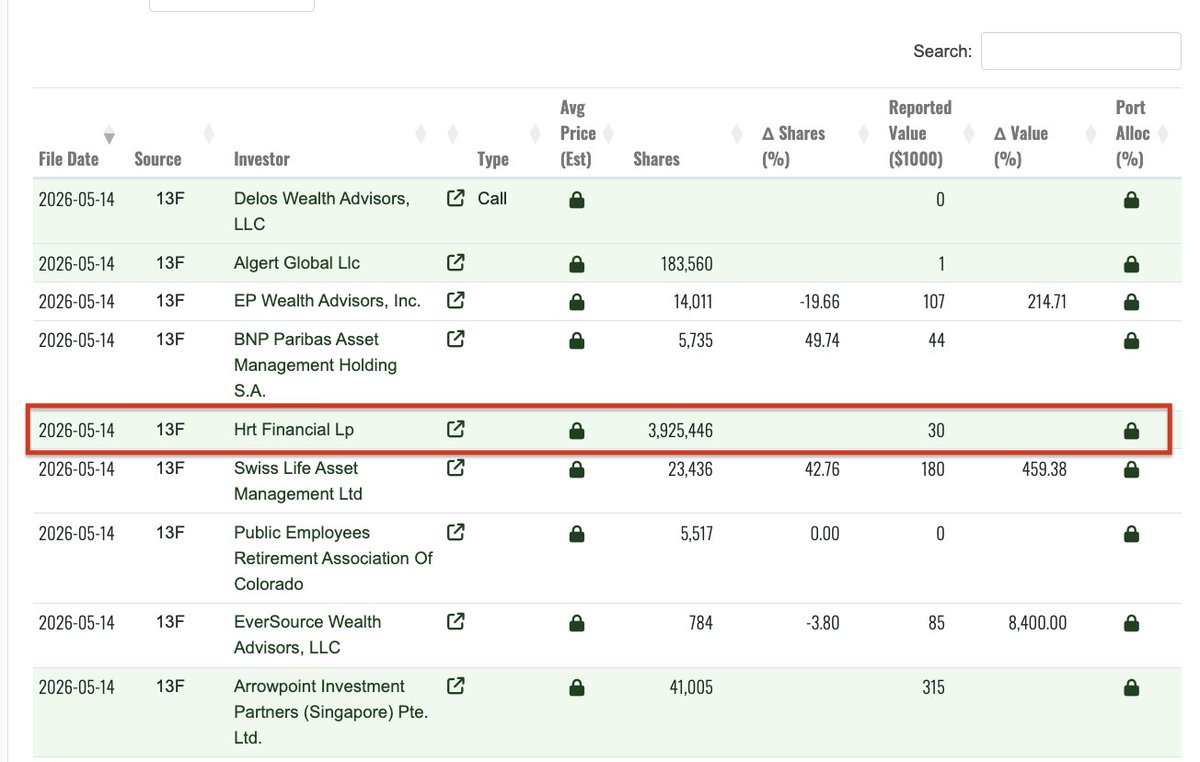Open external link for EverSource Wealth Advisors
Image resolution: width=1200 pixels, height=762 pixels.
tap(455, 621)
